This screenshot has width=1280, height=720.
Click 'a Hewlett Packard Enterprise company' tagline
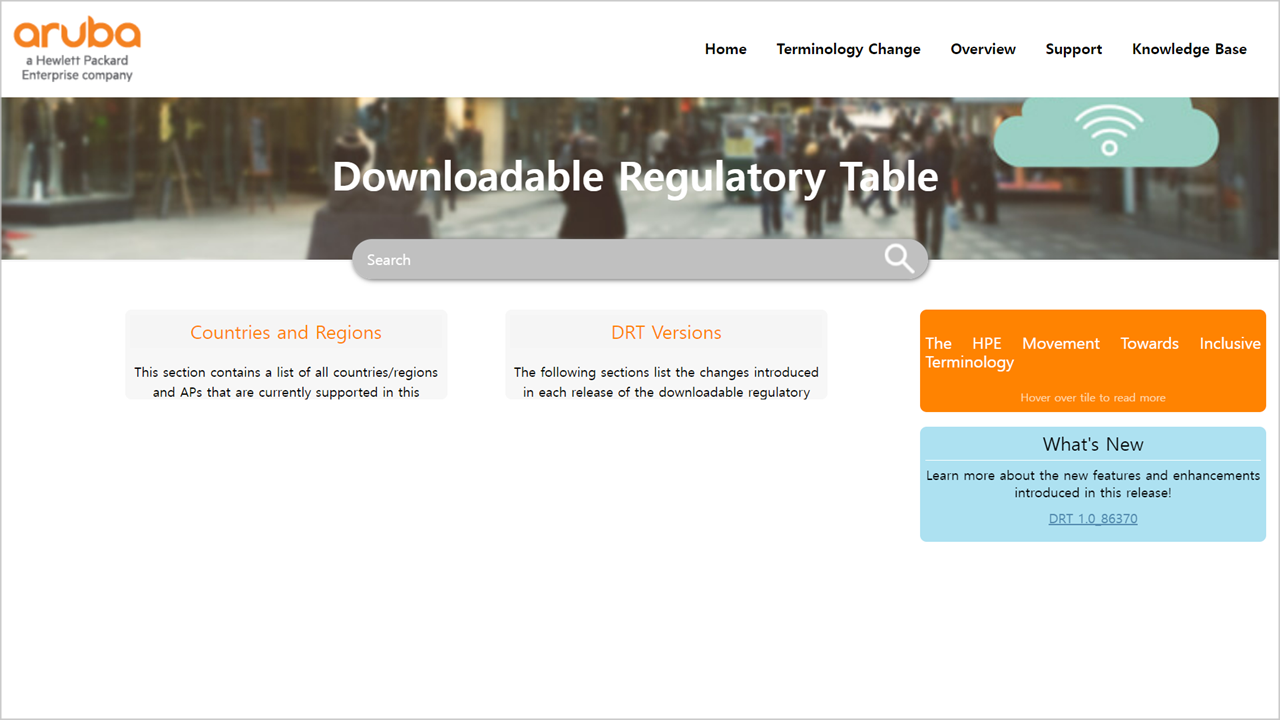click(77, 67)
